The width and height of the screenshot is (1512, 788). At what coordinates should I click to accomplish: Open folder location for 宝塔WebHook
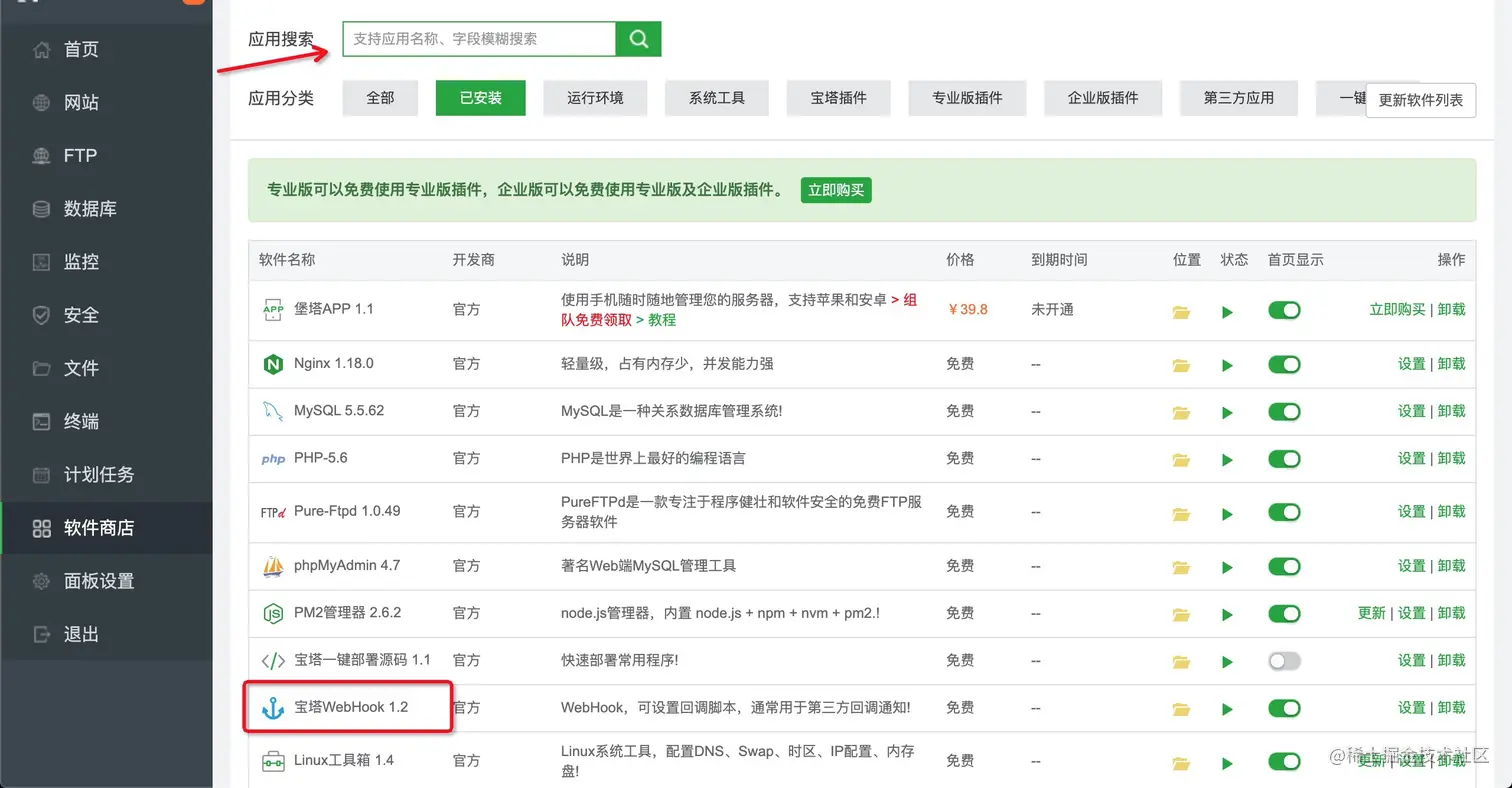point(1181,709)
